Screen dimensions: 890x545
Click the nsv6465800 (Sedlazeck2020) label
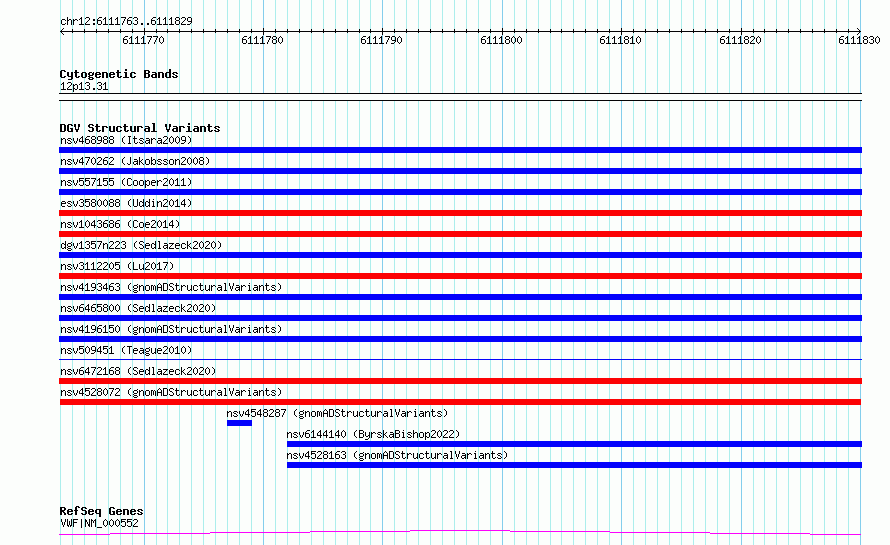coord(138,308)
